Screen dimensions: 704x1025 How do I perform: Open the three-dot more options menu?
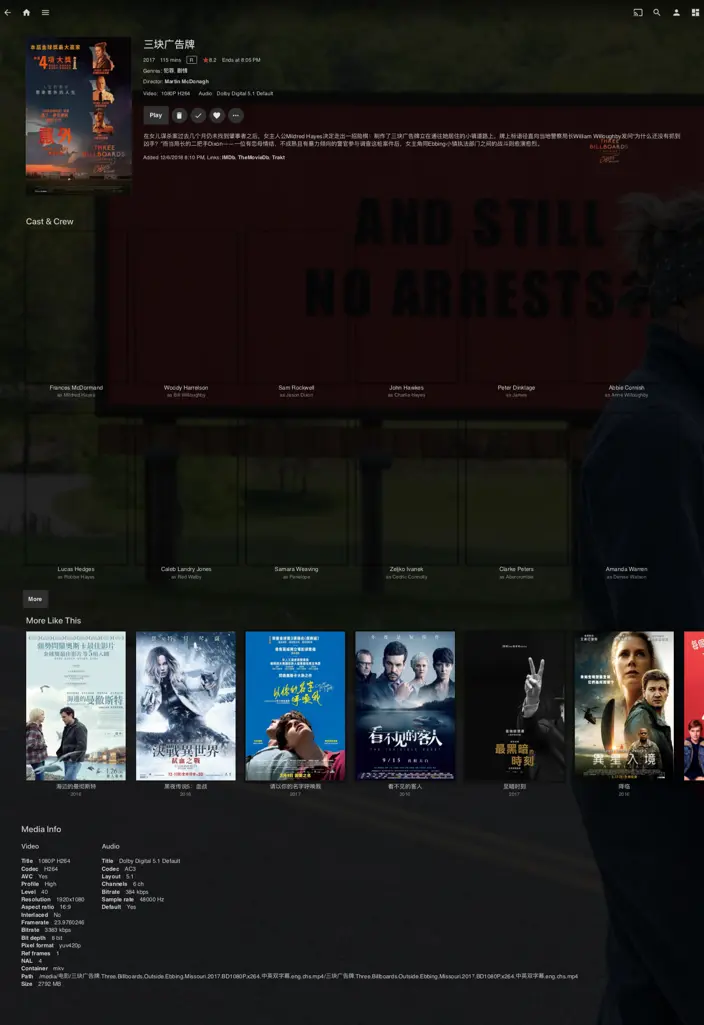point(236,116)
